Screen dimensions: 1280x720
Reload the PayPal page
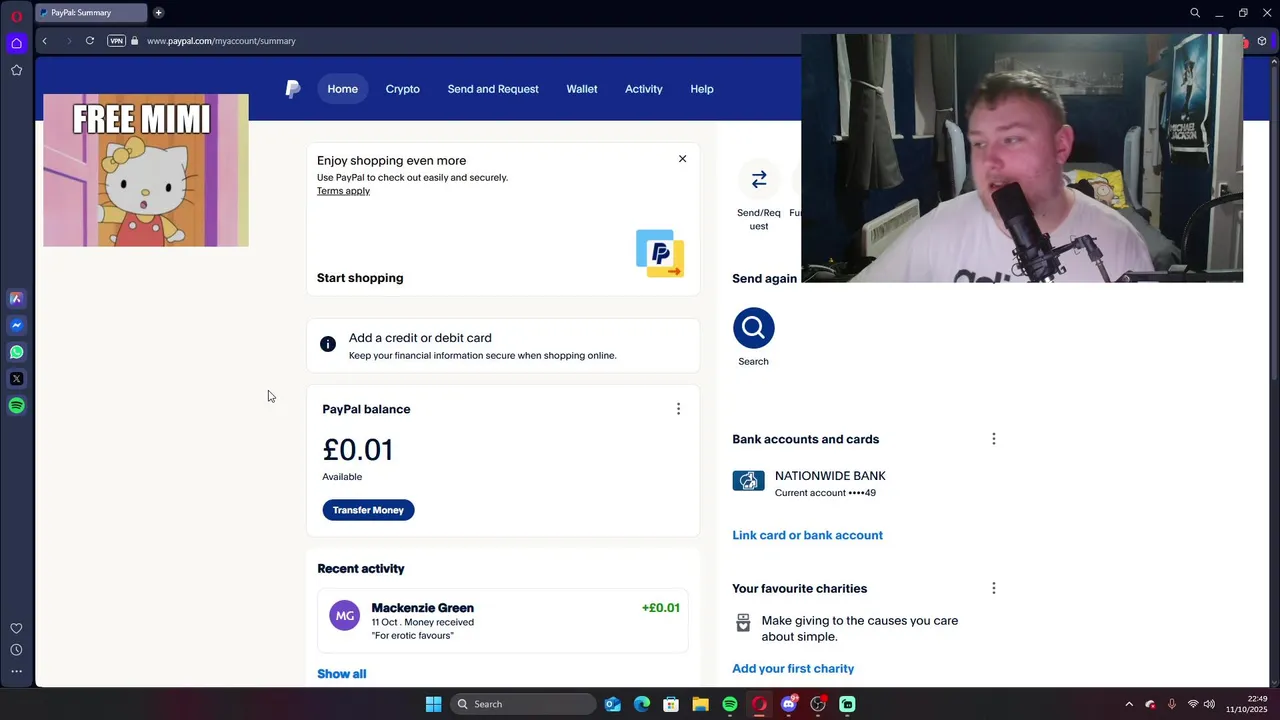tap(90, 41)
